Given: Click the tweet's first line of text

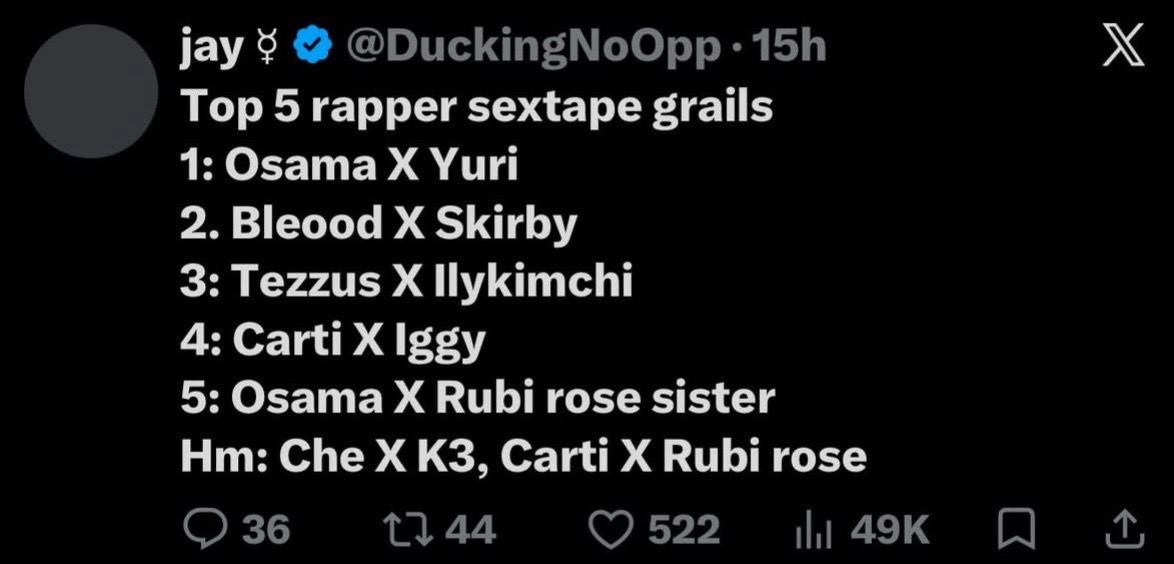Looking at the screenshot, I should (476, 108).
